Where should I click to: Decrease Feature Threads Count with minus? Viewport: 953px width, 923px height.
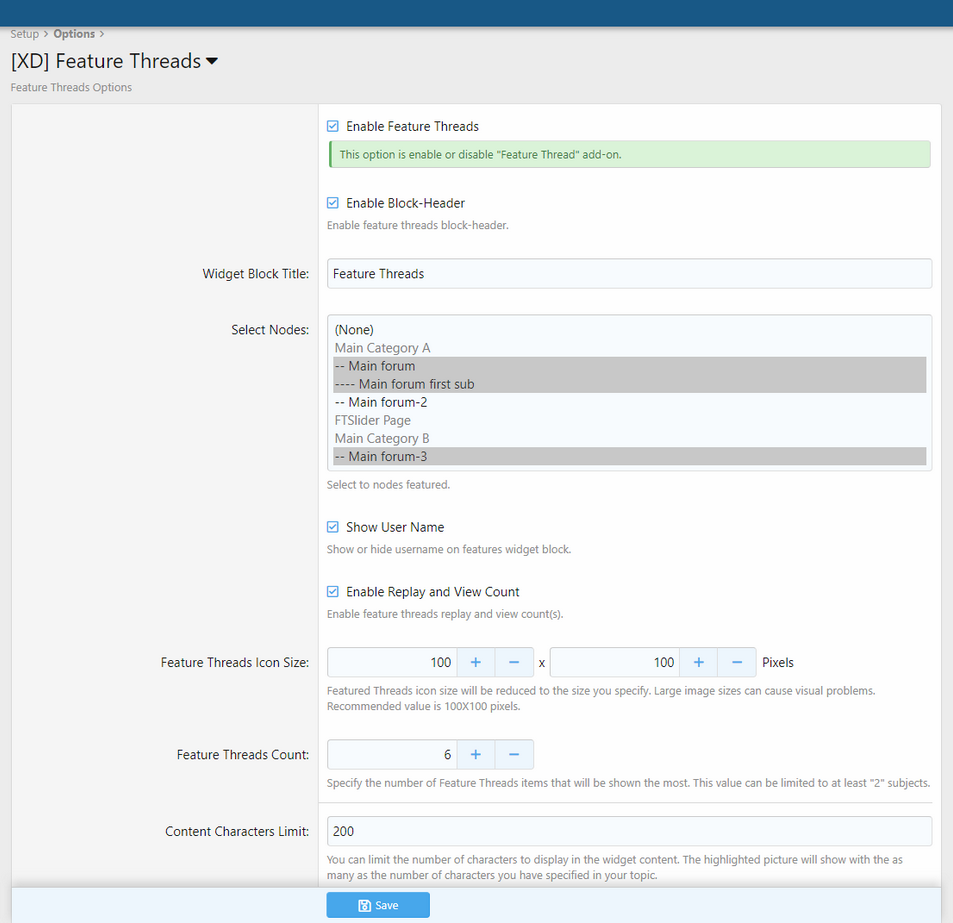pos(514,754)
